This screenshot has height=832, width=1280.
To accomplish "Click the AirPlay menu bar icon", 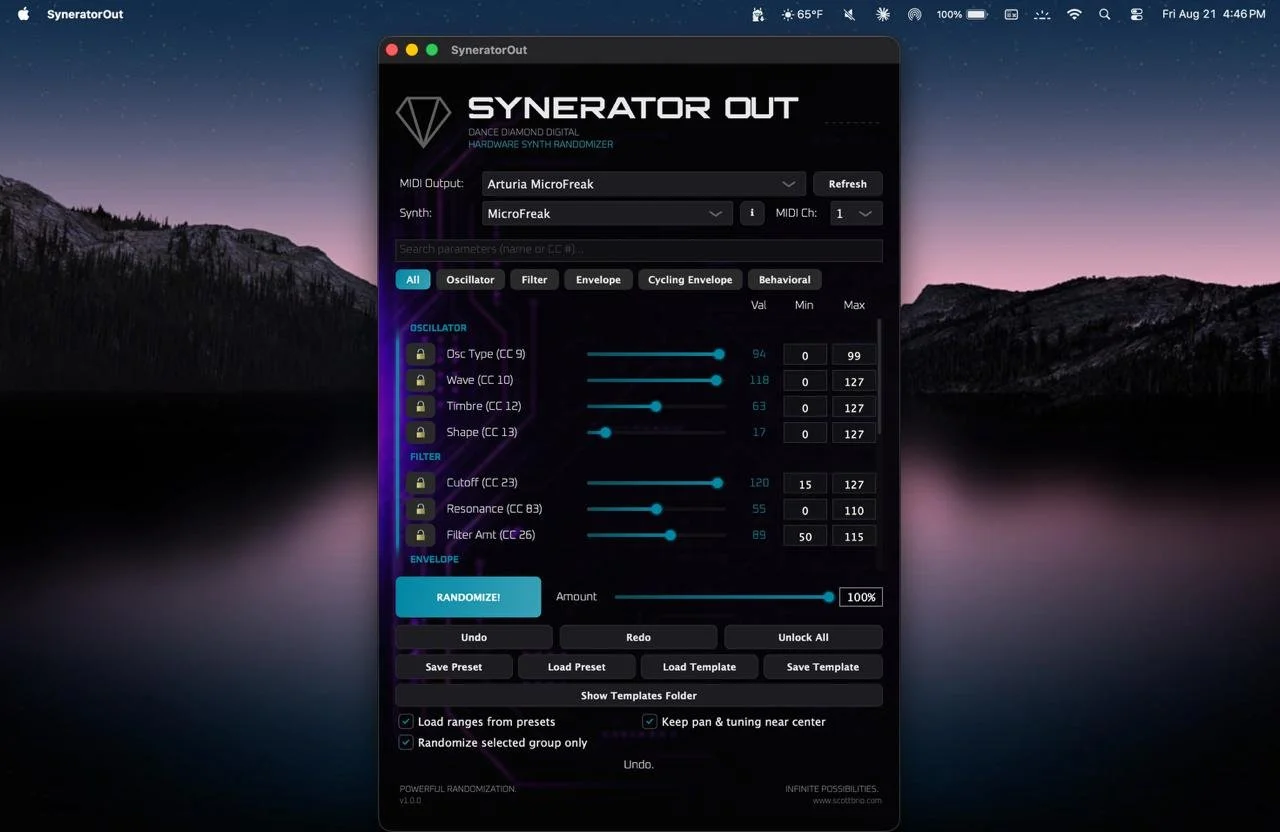I will tap(914, 14).
